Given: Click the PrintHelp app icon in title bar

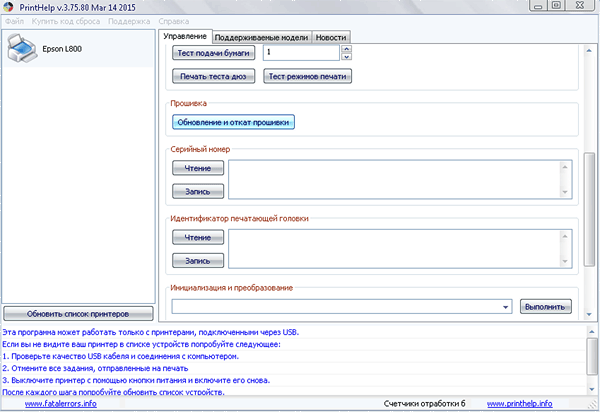Looking at the screenshot, I should pyautogui.click(x=8, y=7).
